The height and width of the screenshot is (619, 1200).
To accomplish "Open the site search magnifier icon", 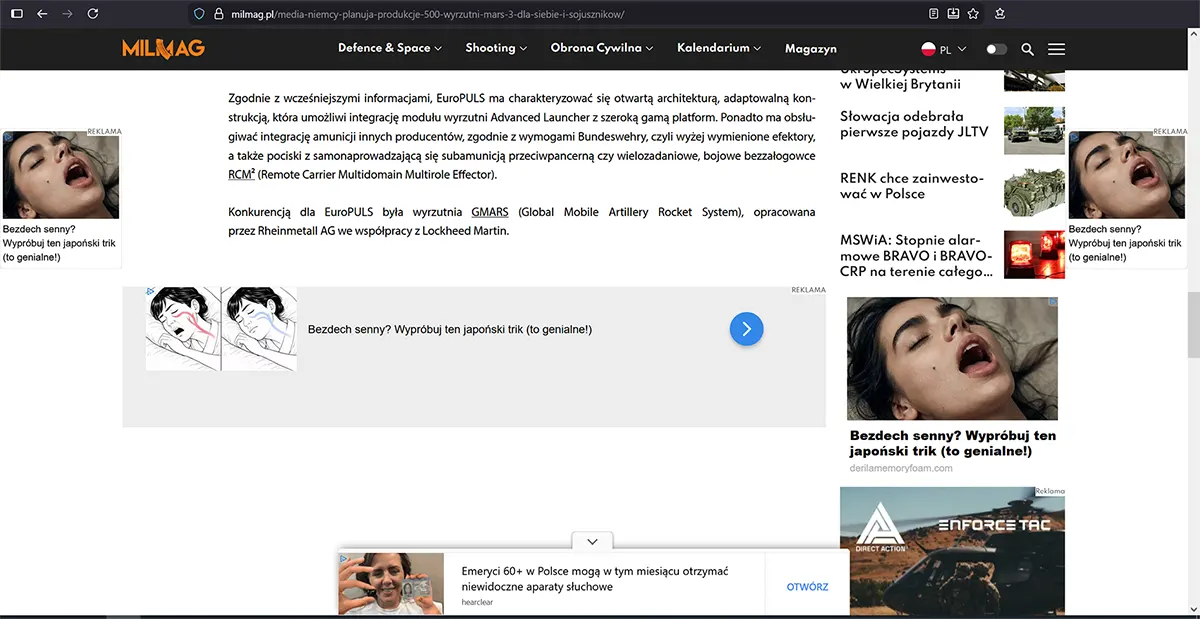I will (1026, 48).
